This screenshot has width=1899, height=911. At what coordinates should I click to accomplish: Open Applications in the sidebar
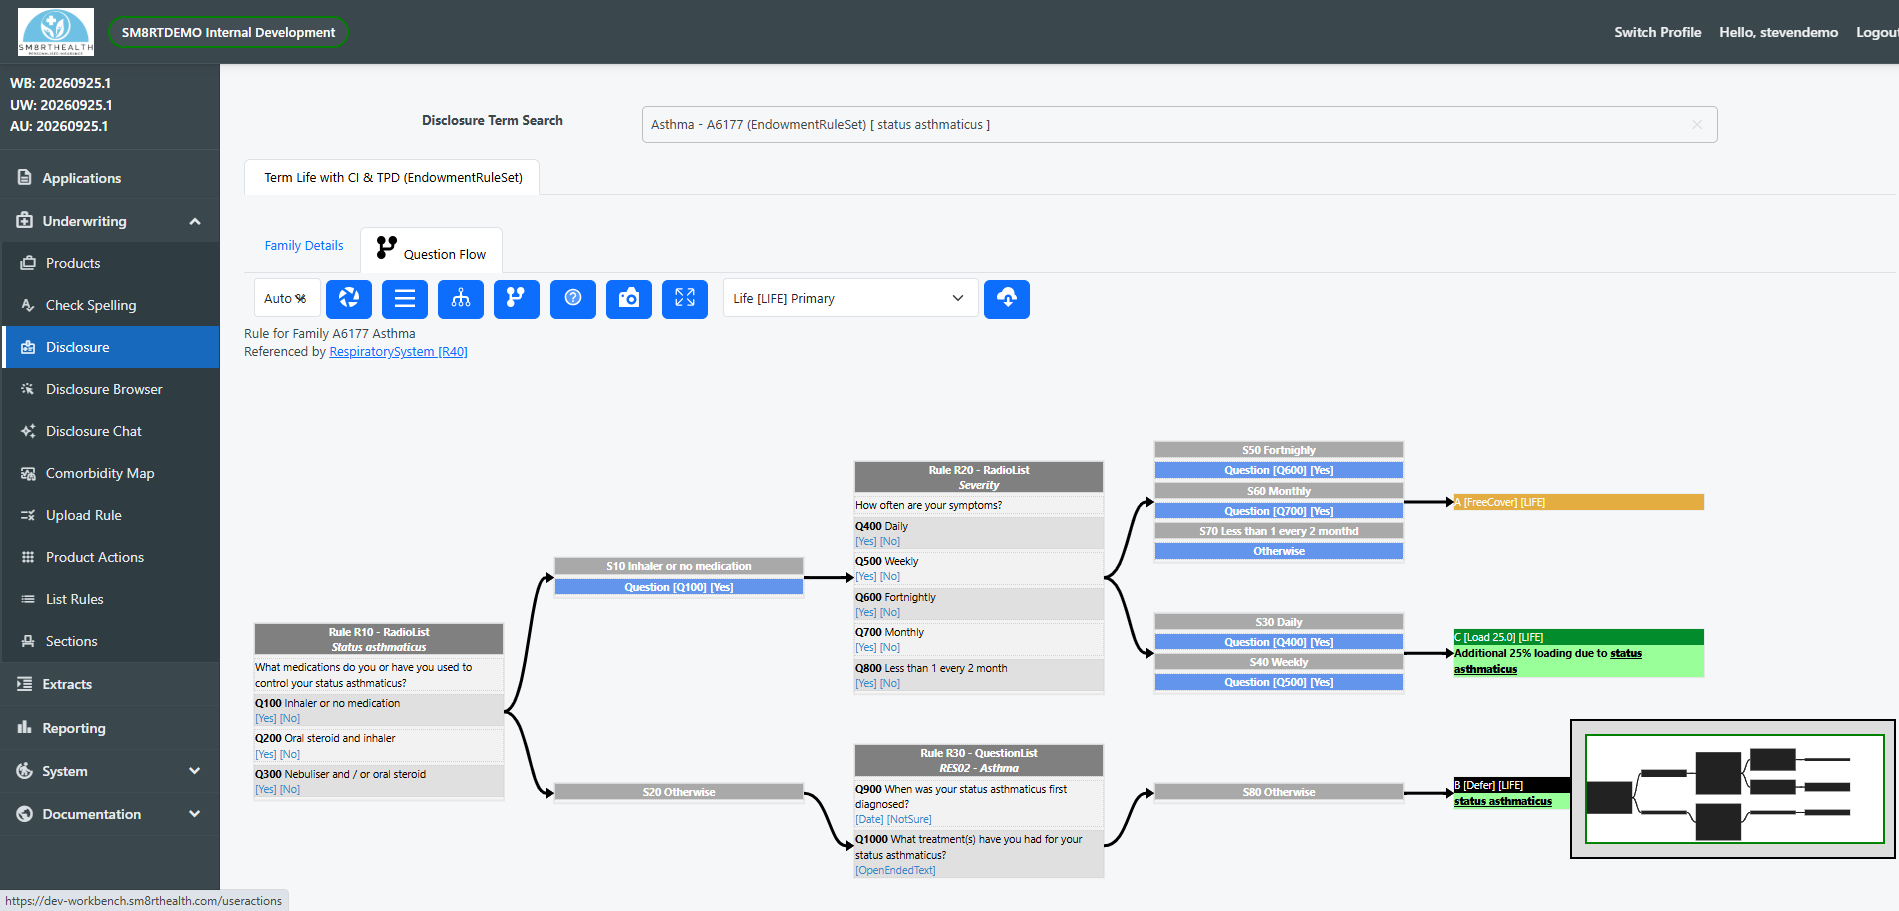point(110,178)
